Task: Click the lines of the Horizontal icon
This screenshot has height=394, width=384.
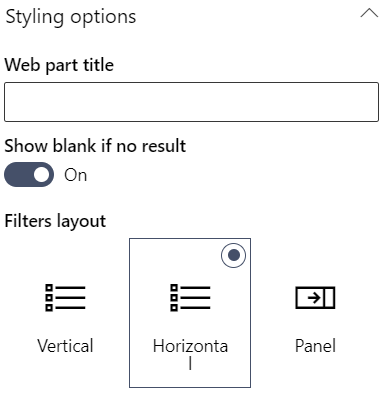Action: click(x=195, y=298)
